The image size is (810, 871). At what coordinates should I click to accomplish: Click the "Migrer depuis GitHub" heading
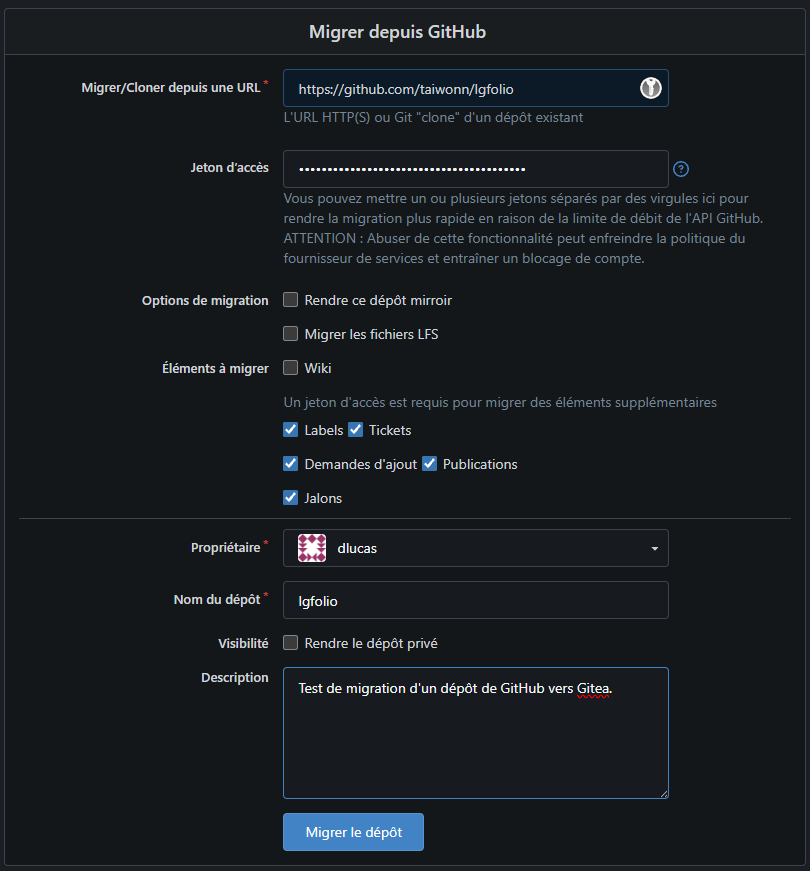tap(398, 32)
